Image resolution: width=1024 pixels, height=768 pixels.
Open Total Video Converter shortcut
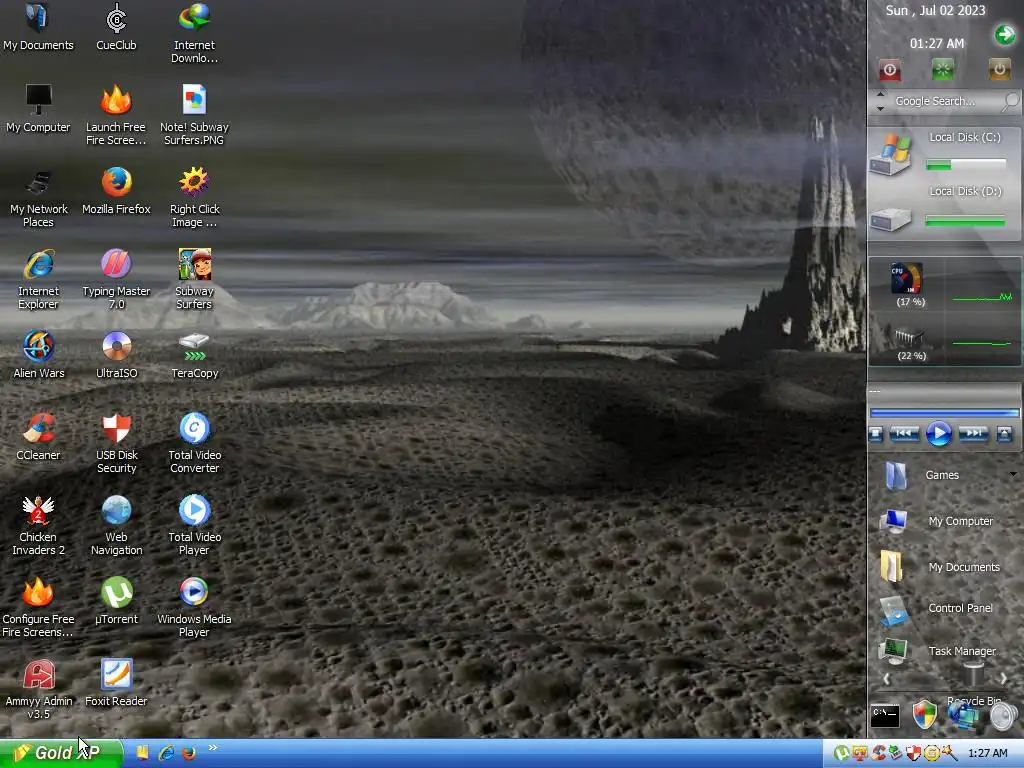194,443
